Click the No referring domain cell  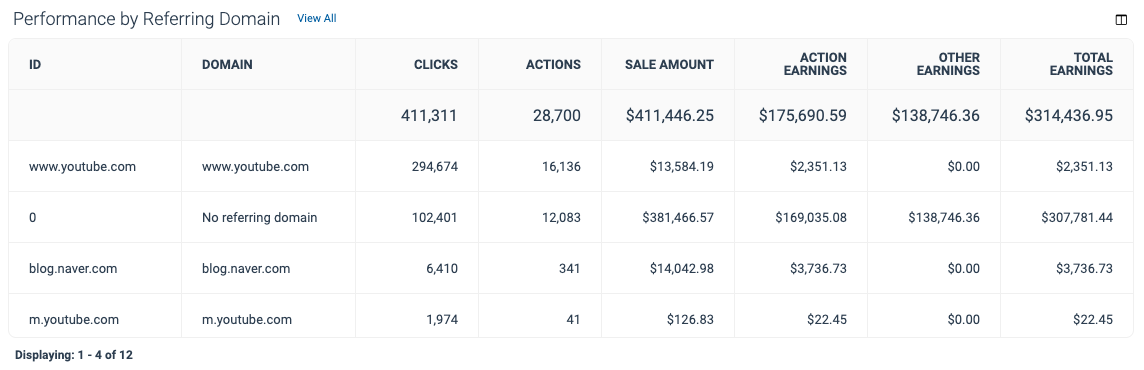click(260, 217)
